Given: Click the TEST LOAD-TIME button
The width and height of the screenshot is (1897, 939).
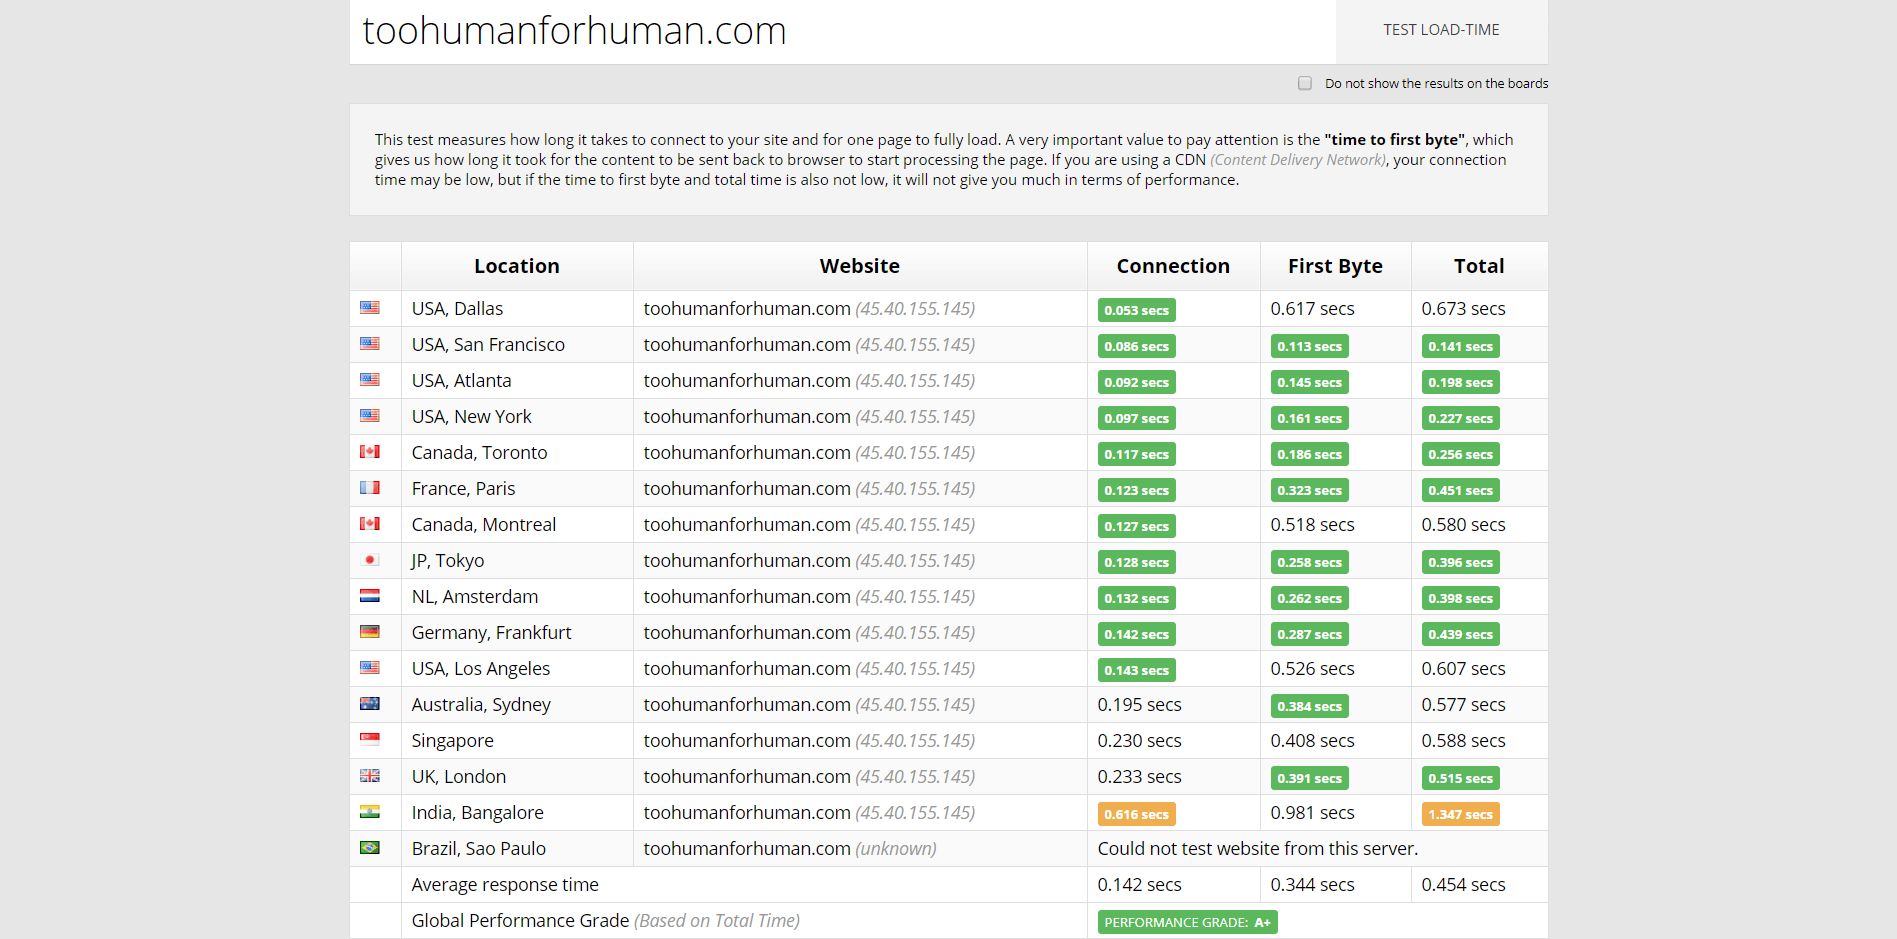Looking at the screenshot, I should (x=1441, y=31).
